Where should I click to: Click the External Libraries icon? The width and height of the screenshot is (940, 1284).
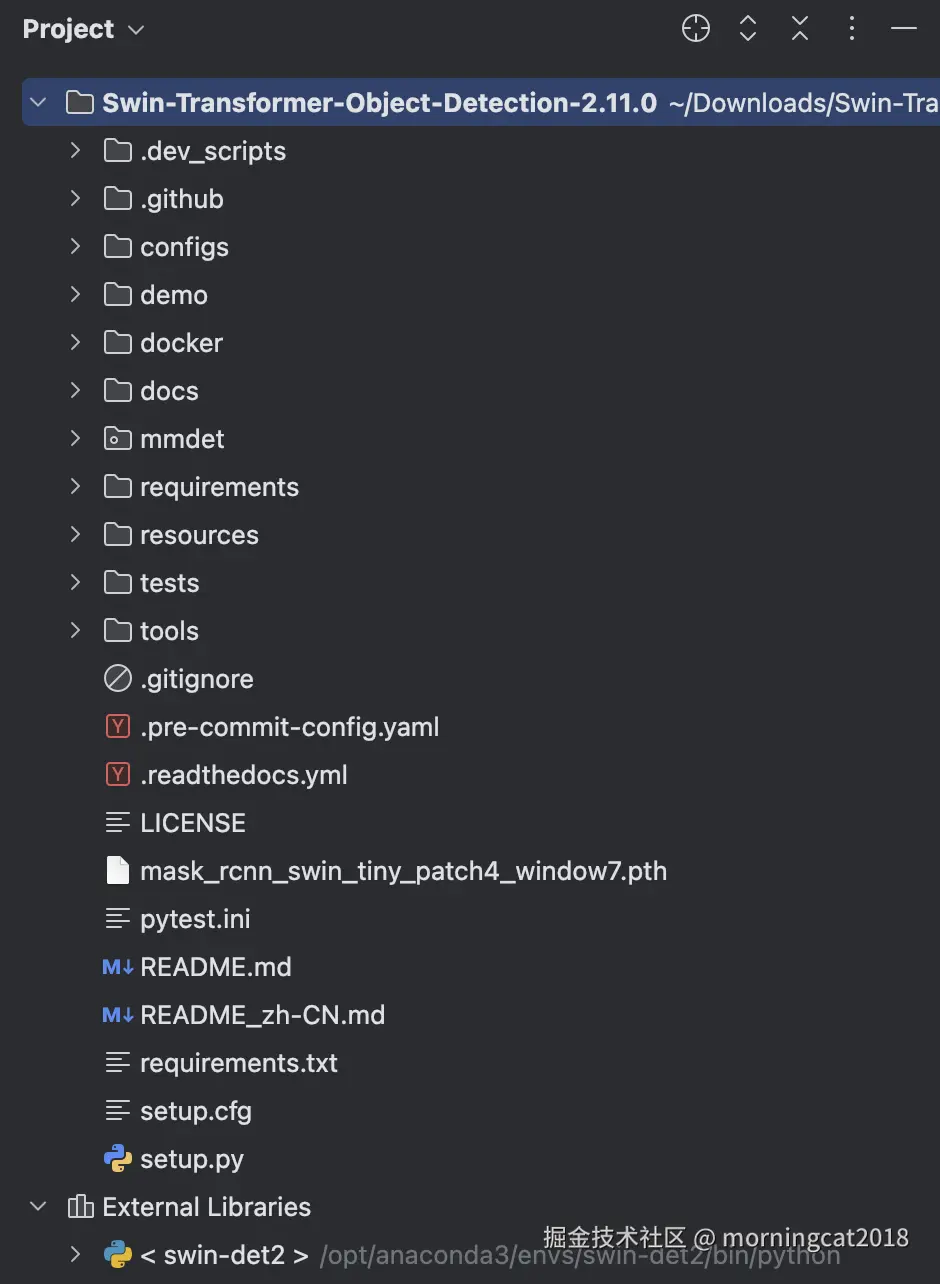click(x=80, y=1207)
